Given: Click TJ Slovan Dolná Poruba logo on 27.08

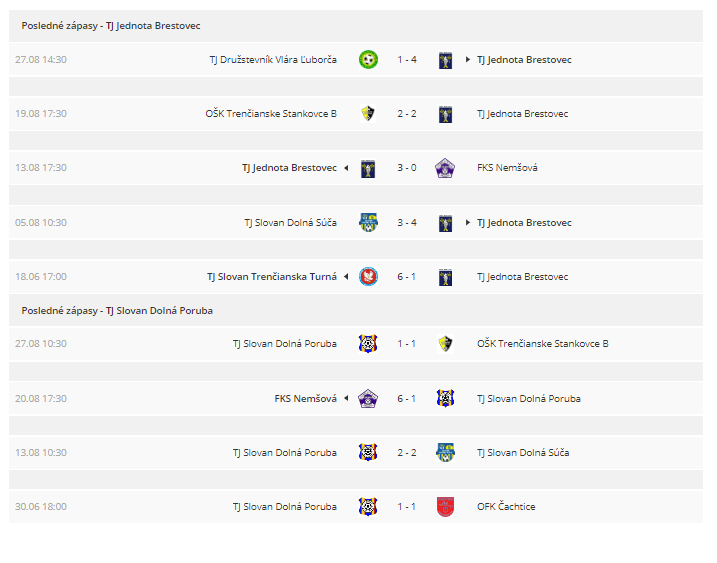Looking at the screenshot, I should [368, 343].
